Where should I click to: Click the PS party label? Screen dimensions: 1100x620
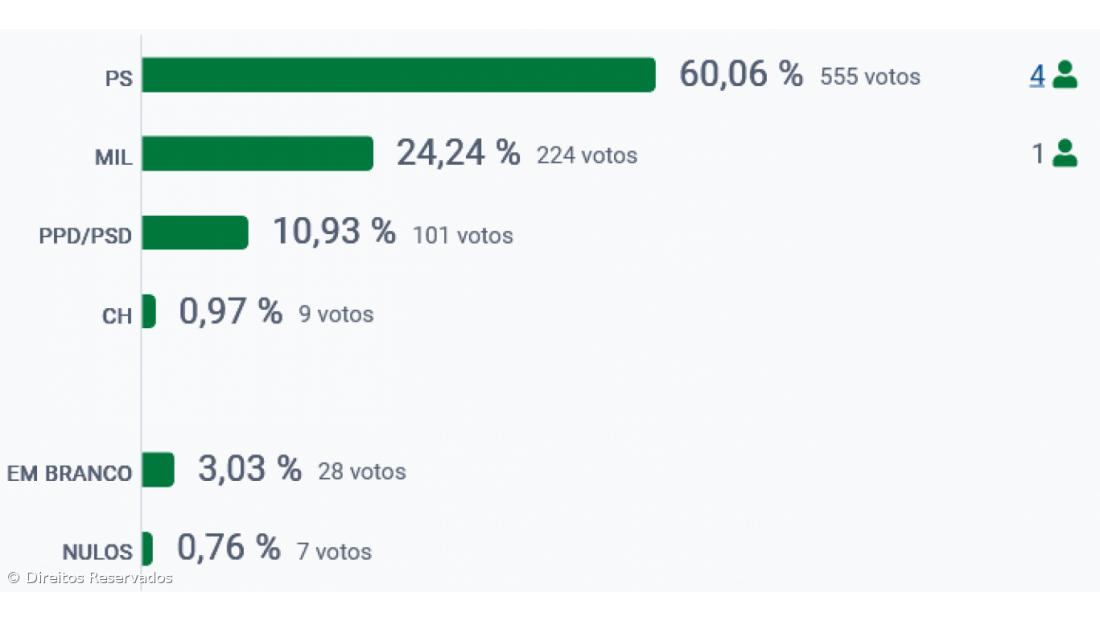click(119, 78)
